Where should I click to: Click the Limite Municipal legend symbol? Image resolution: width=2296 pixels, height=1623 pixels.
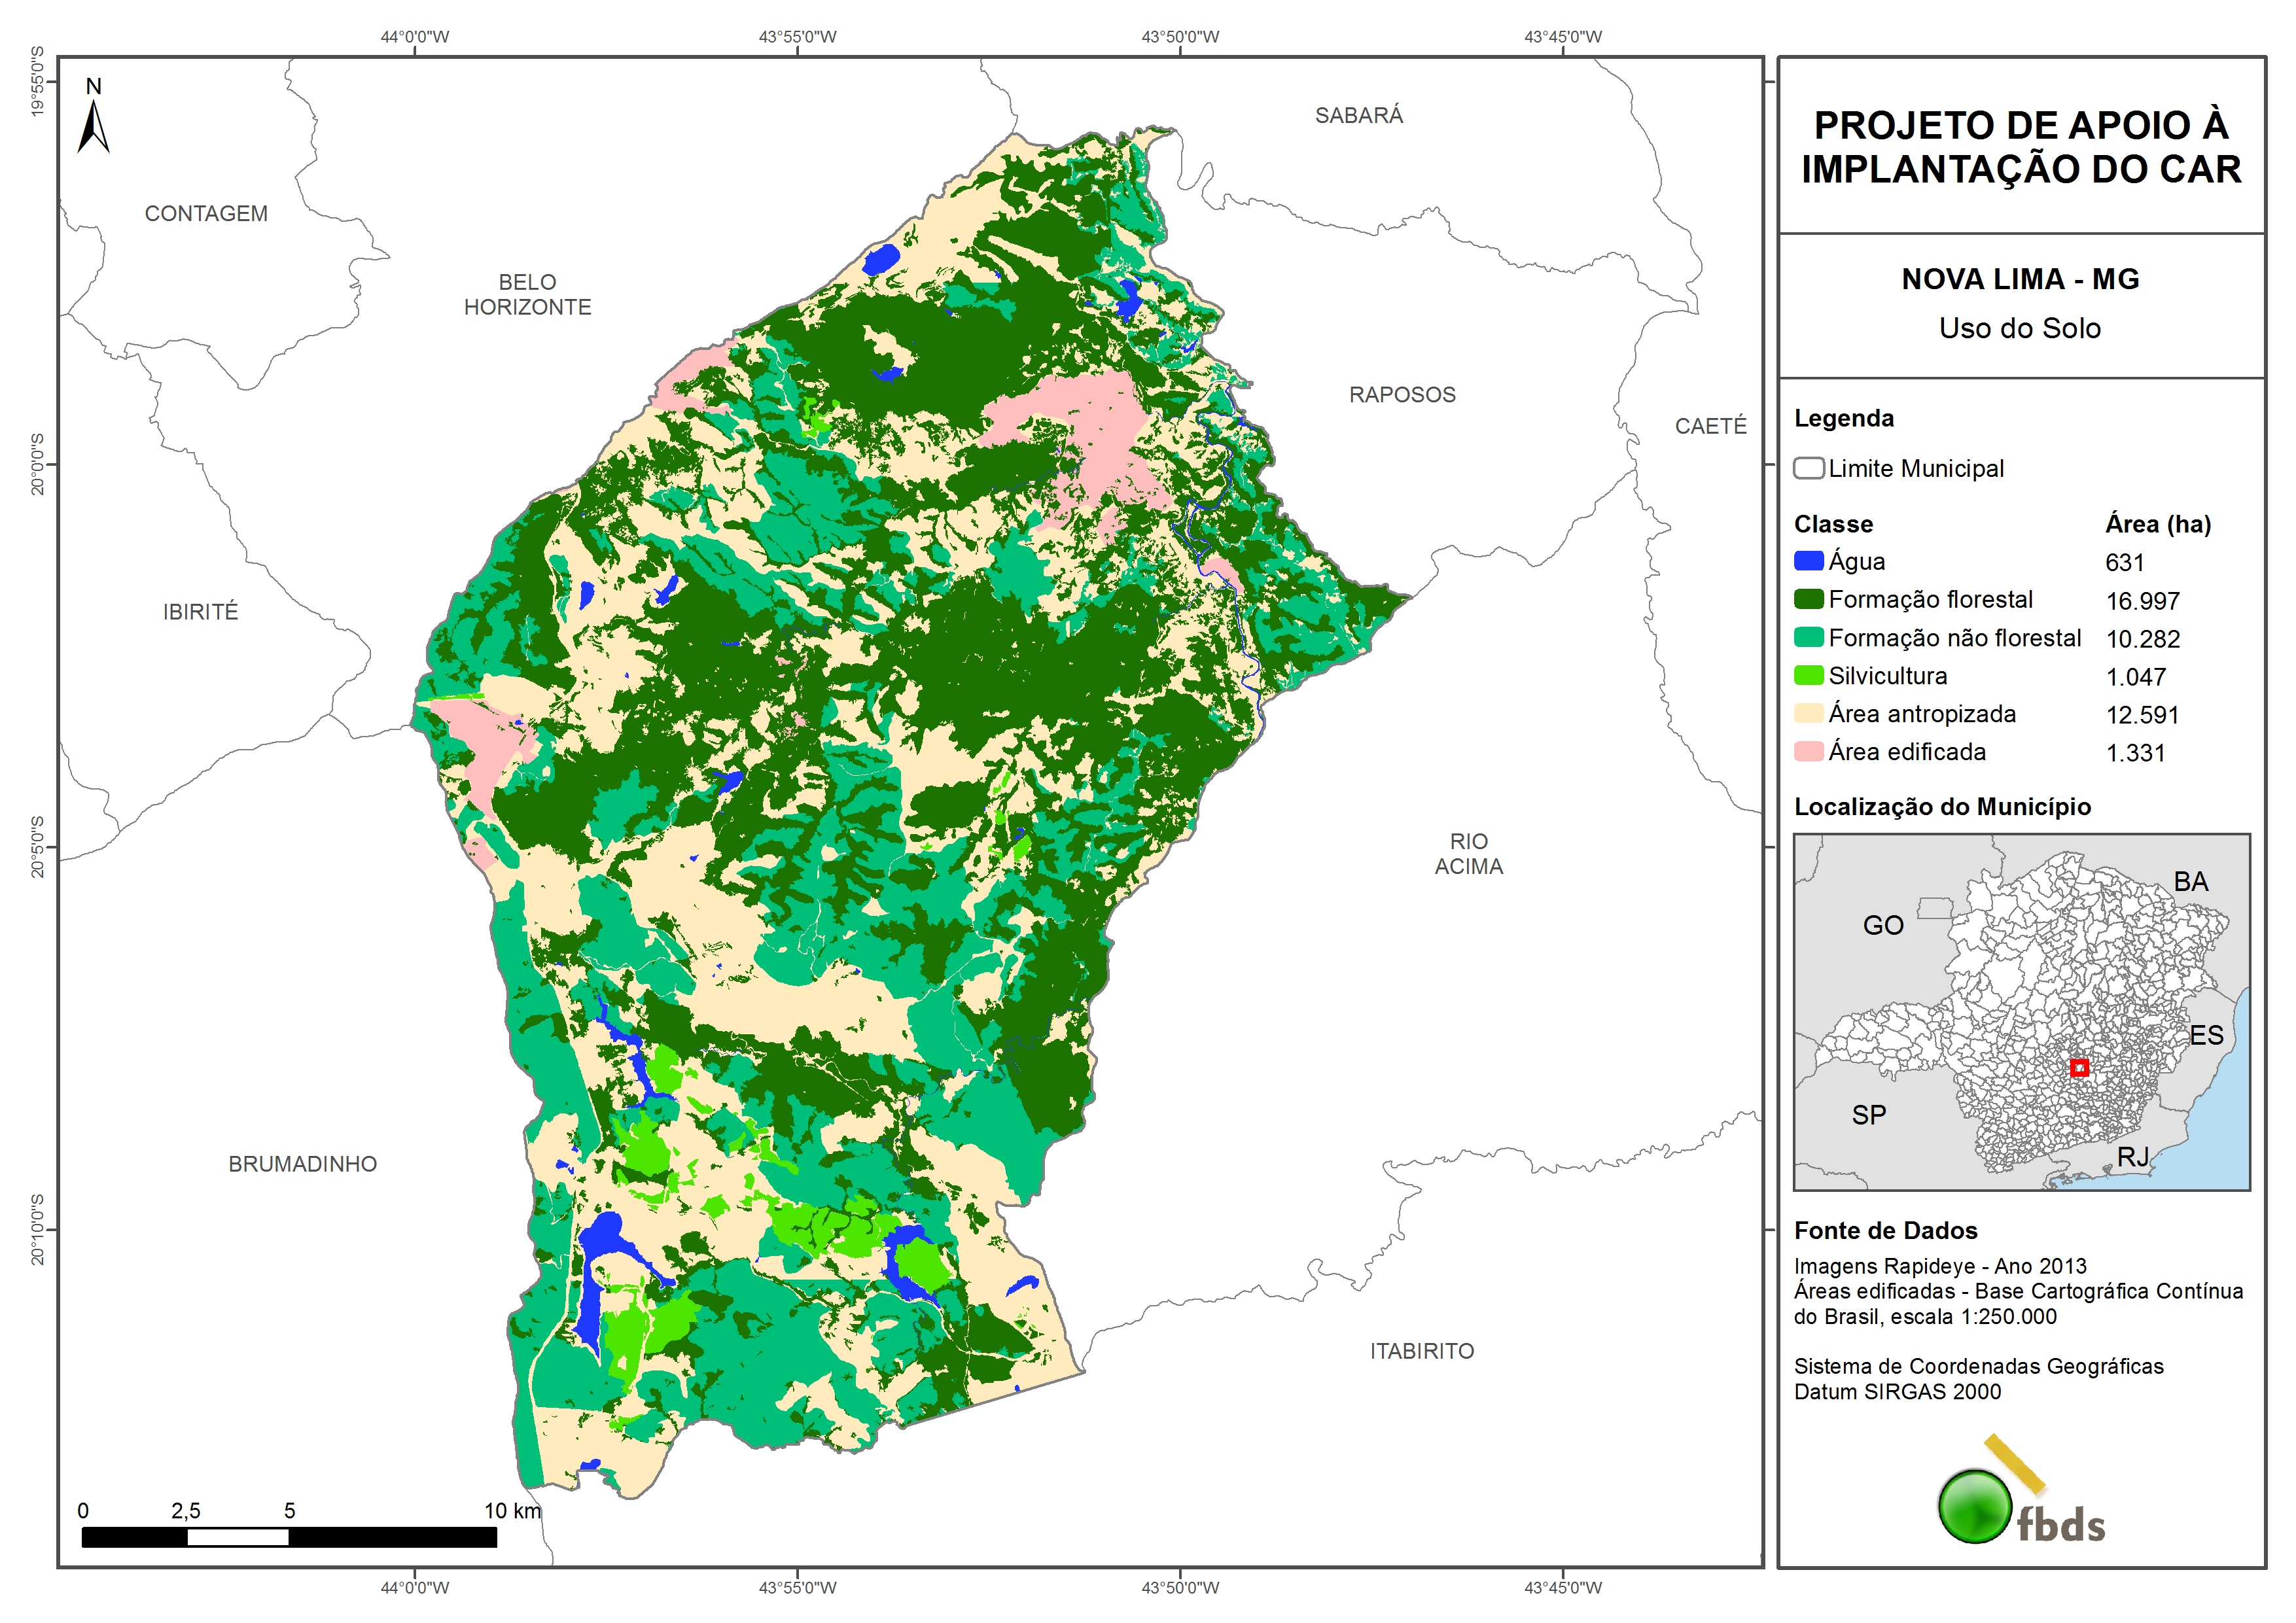[x=1808, y=468]
